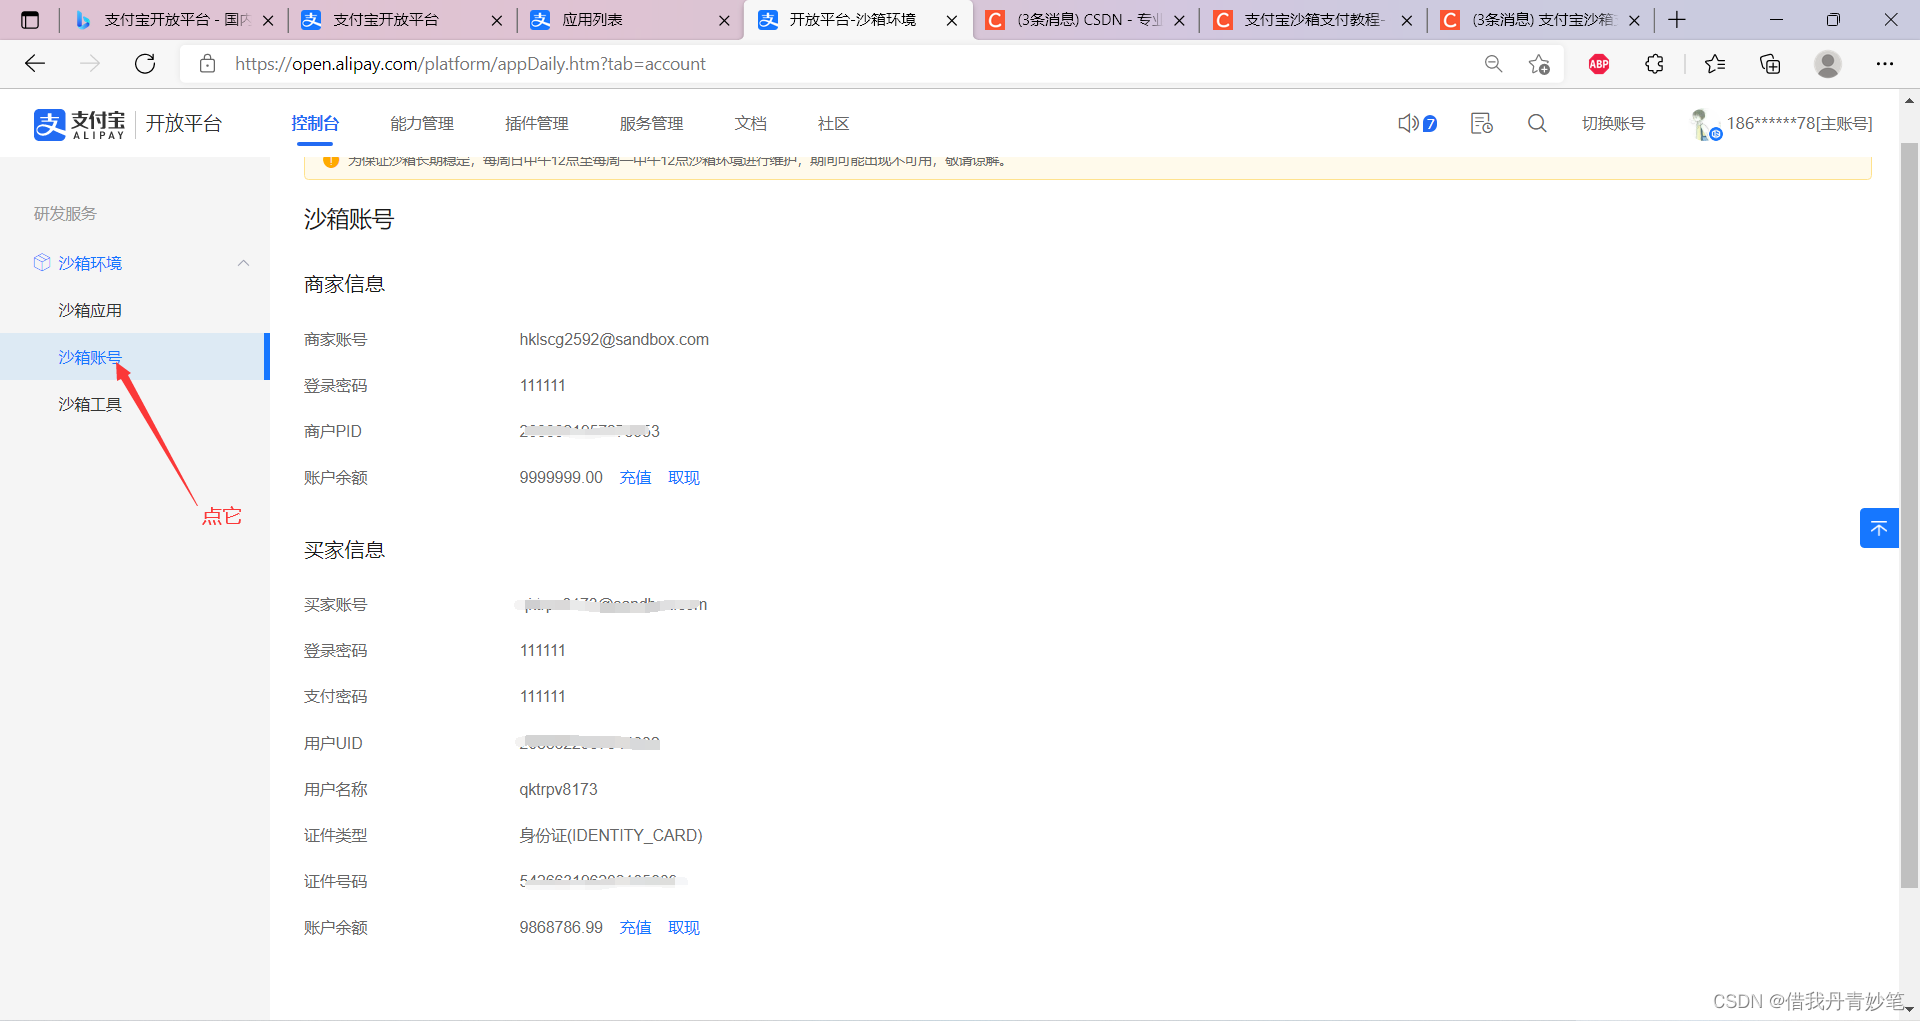The width and height of the screenshot is (1920, 1021).
Task: Open 社区 in top navigation
Action: pyautogui.click(x=834, y=123)
